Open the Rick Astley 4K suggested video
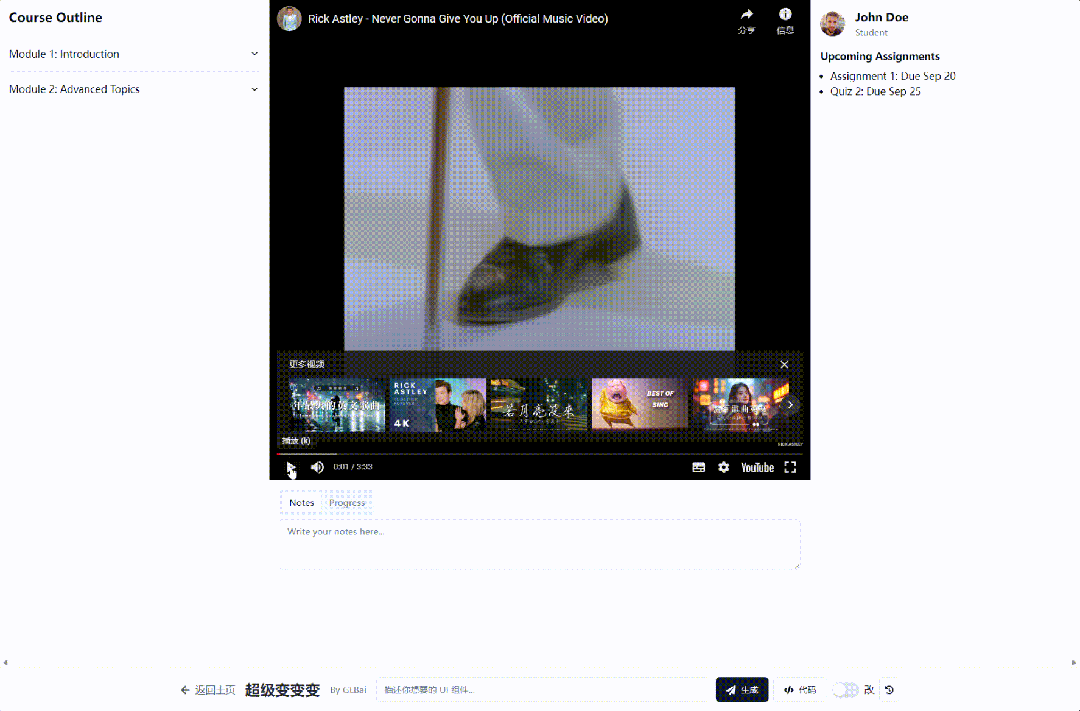This screenshot has width=1080, height=711. [438, 404]
